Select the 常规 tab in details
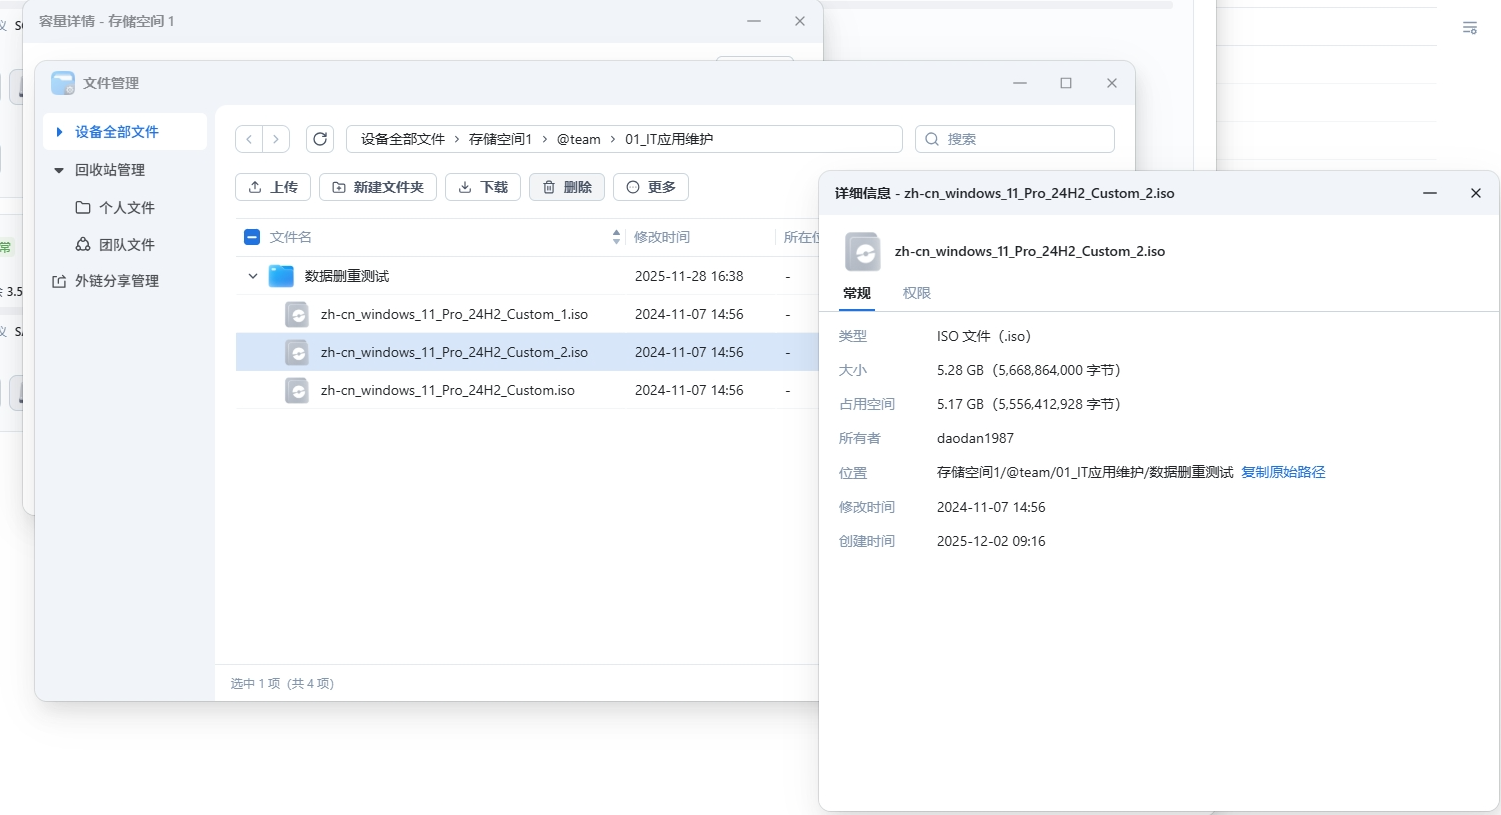 (x=857, y=293)
